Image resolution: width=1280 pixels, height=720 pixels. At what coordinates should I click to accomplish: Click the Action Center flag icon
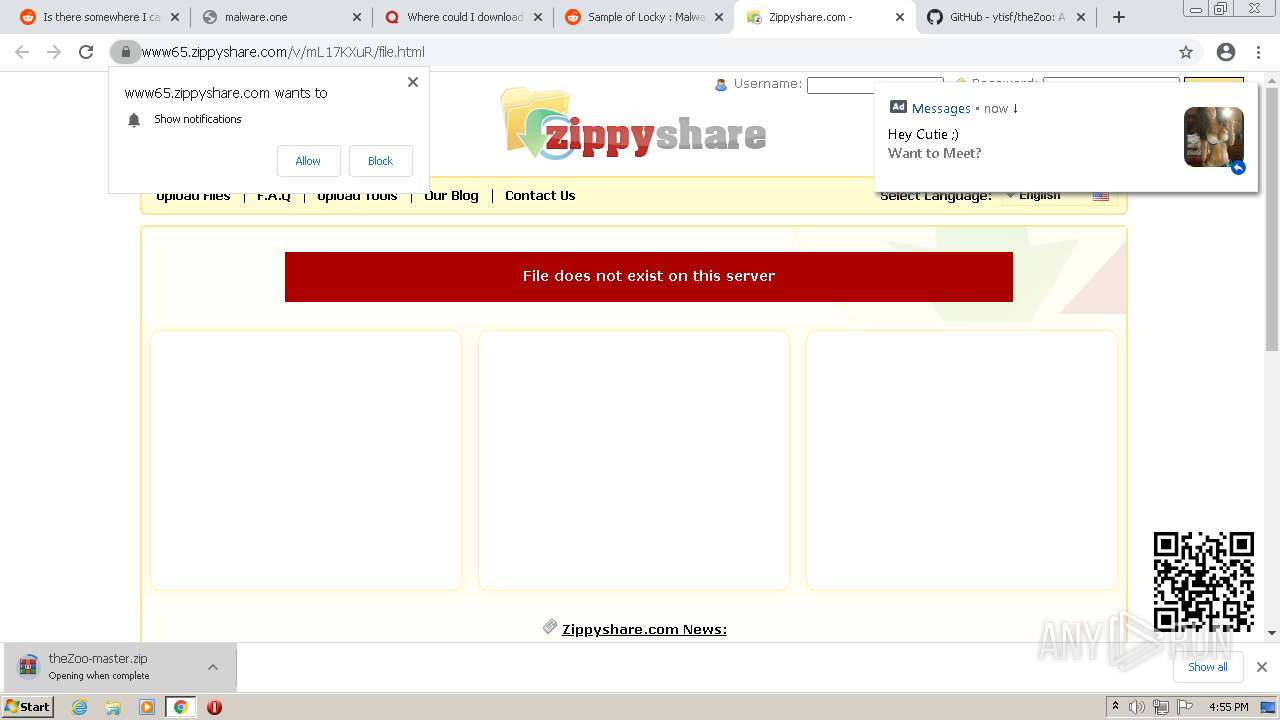coord(1185,707)
